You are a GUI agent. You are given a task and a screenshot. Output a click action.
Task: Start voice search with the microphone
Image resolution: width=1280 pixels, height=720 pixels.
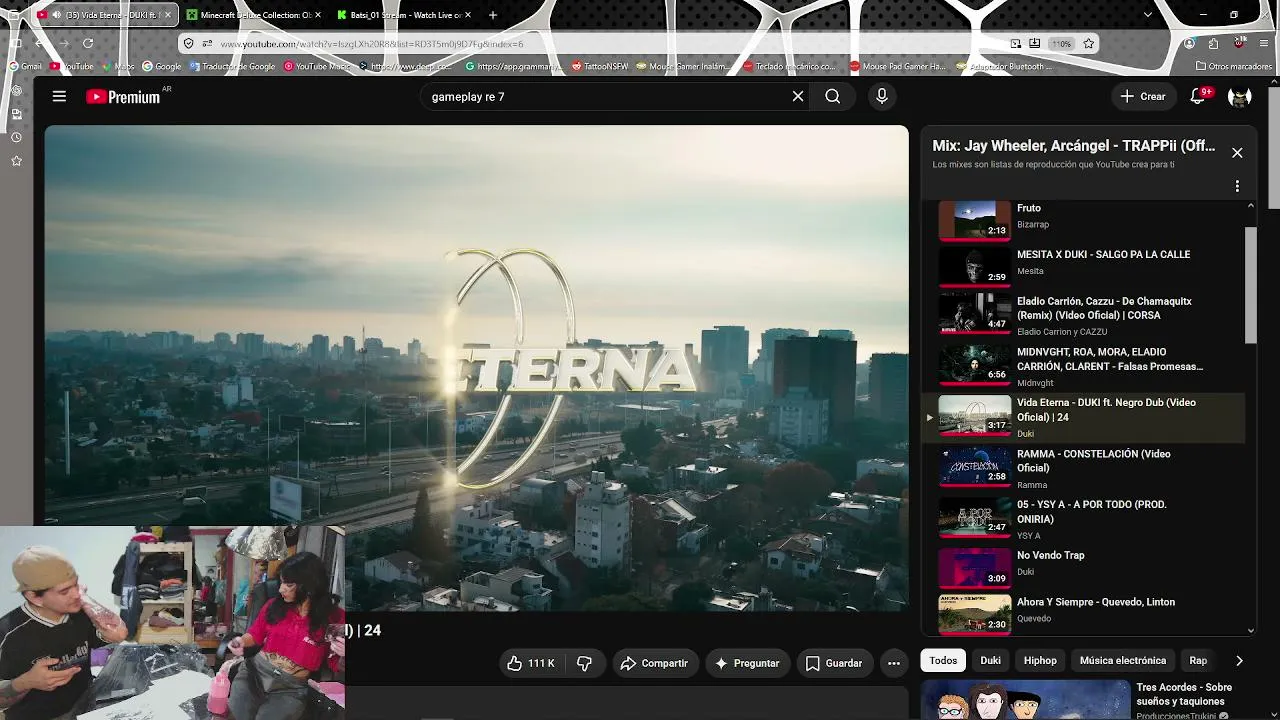pos(882,96)
